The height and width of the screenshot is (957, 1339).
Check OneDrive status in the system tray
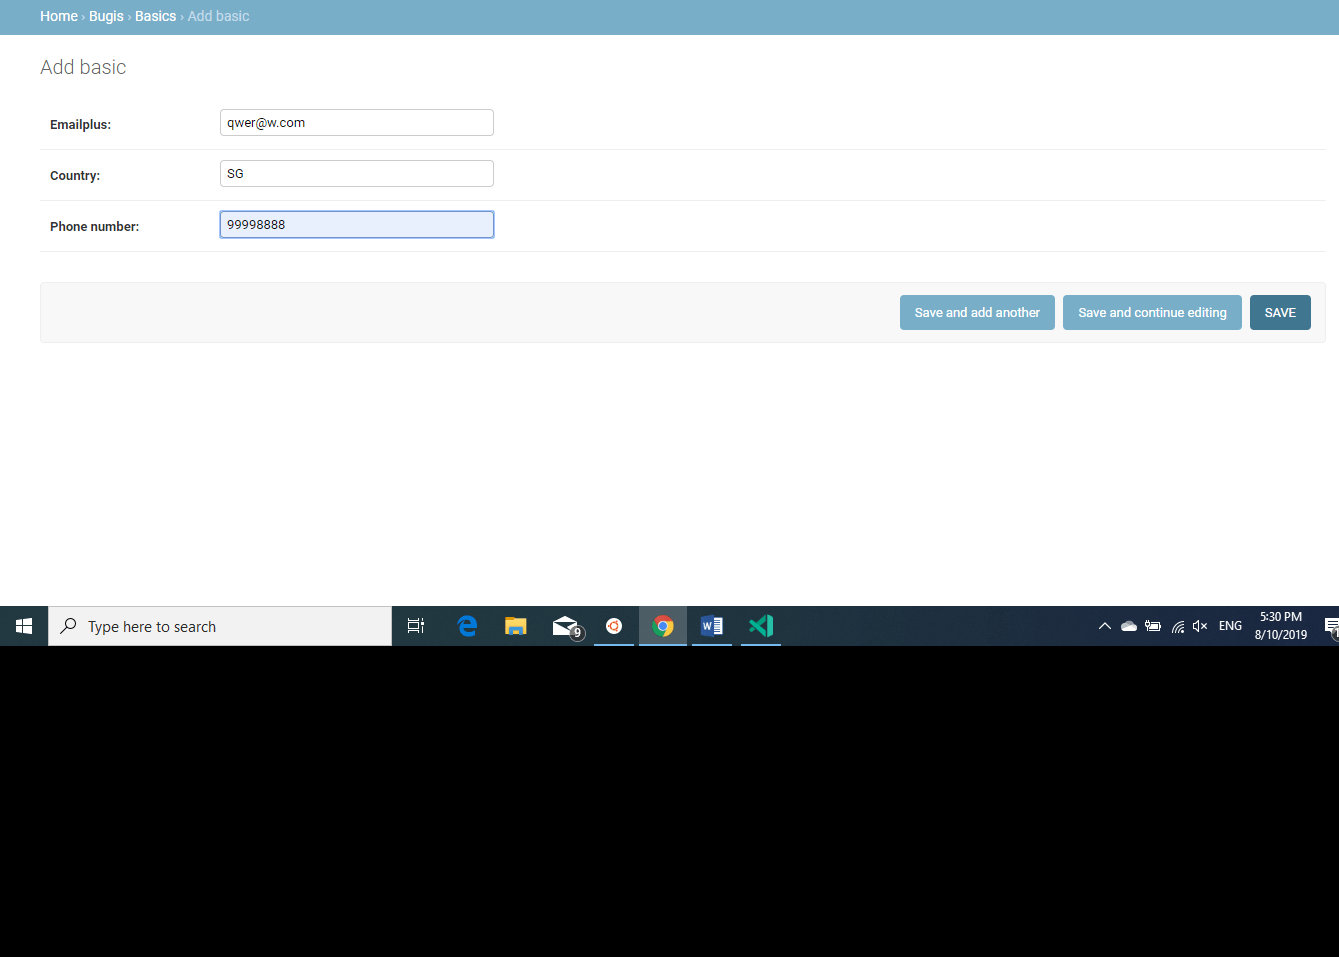coord(1129,626)
